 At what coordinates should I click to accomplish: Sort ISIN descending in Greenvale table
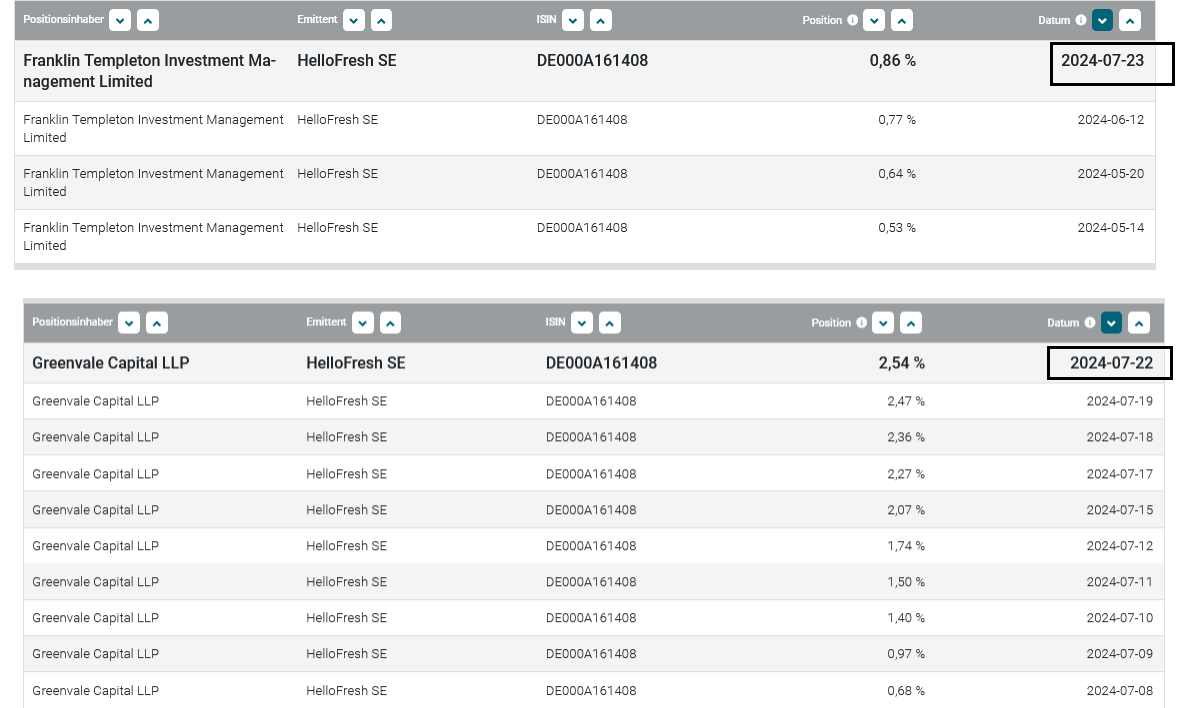coord(582,323)
